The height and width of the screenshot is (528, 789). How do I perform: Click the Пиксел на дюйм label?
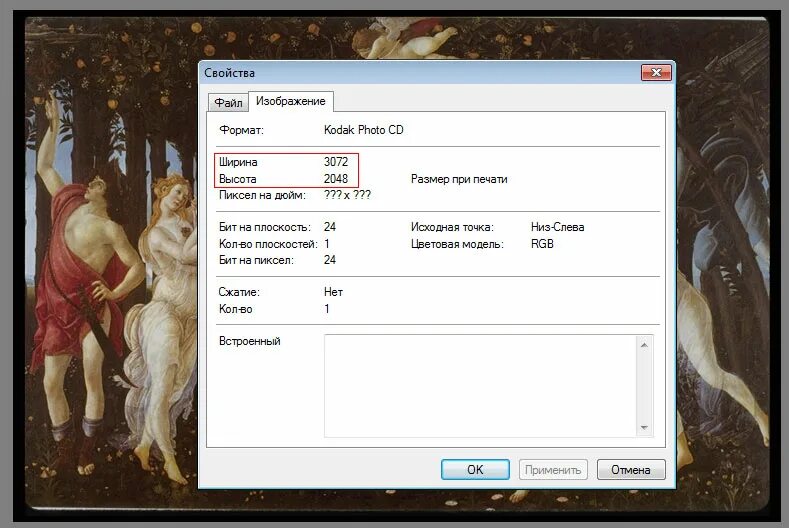click(262, 195)
